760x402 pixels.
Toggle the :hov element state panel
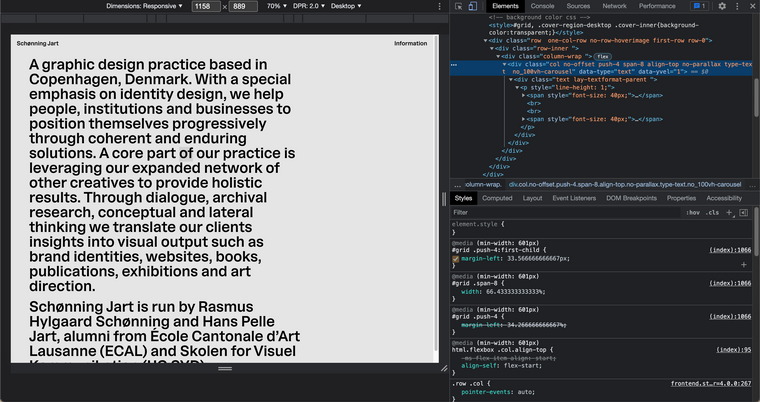pos(692,213)
